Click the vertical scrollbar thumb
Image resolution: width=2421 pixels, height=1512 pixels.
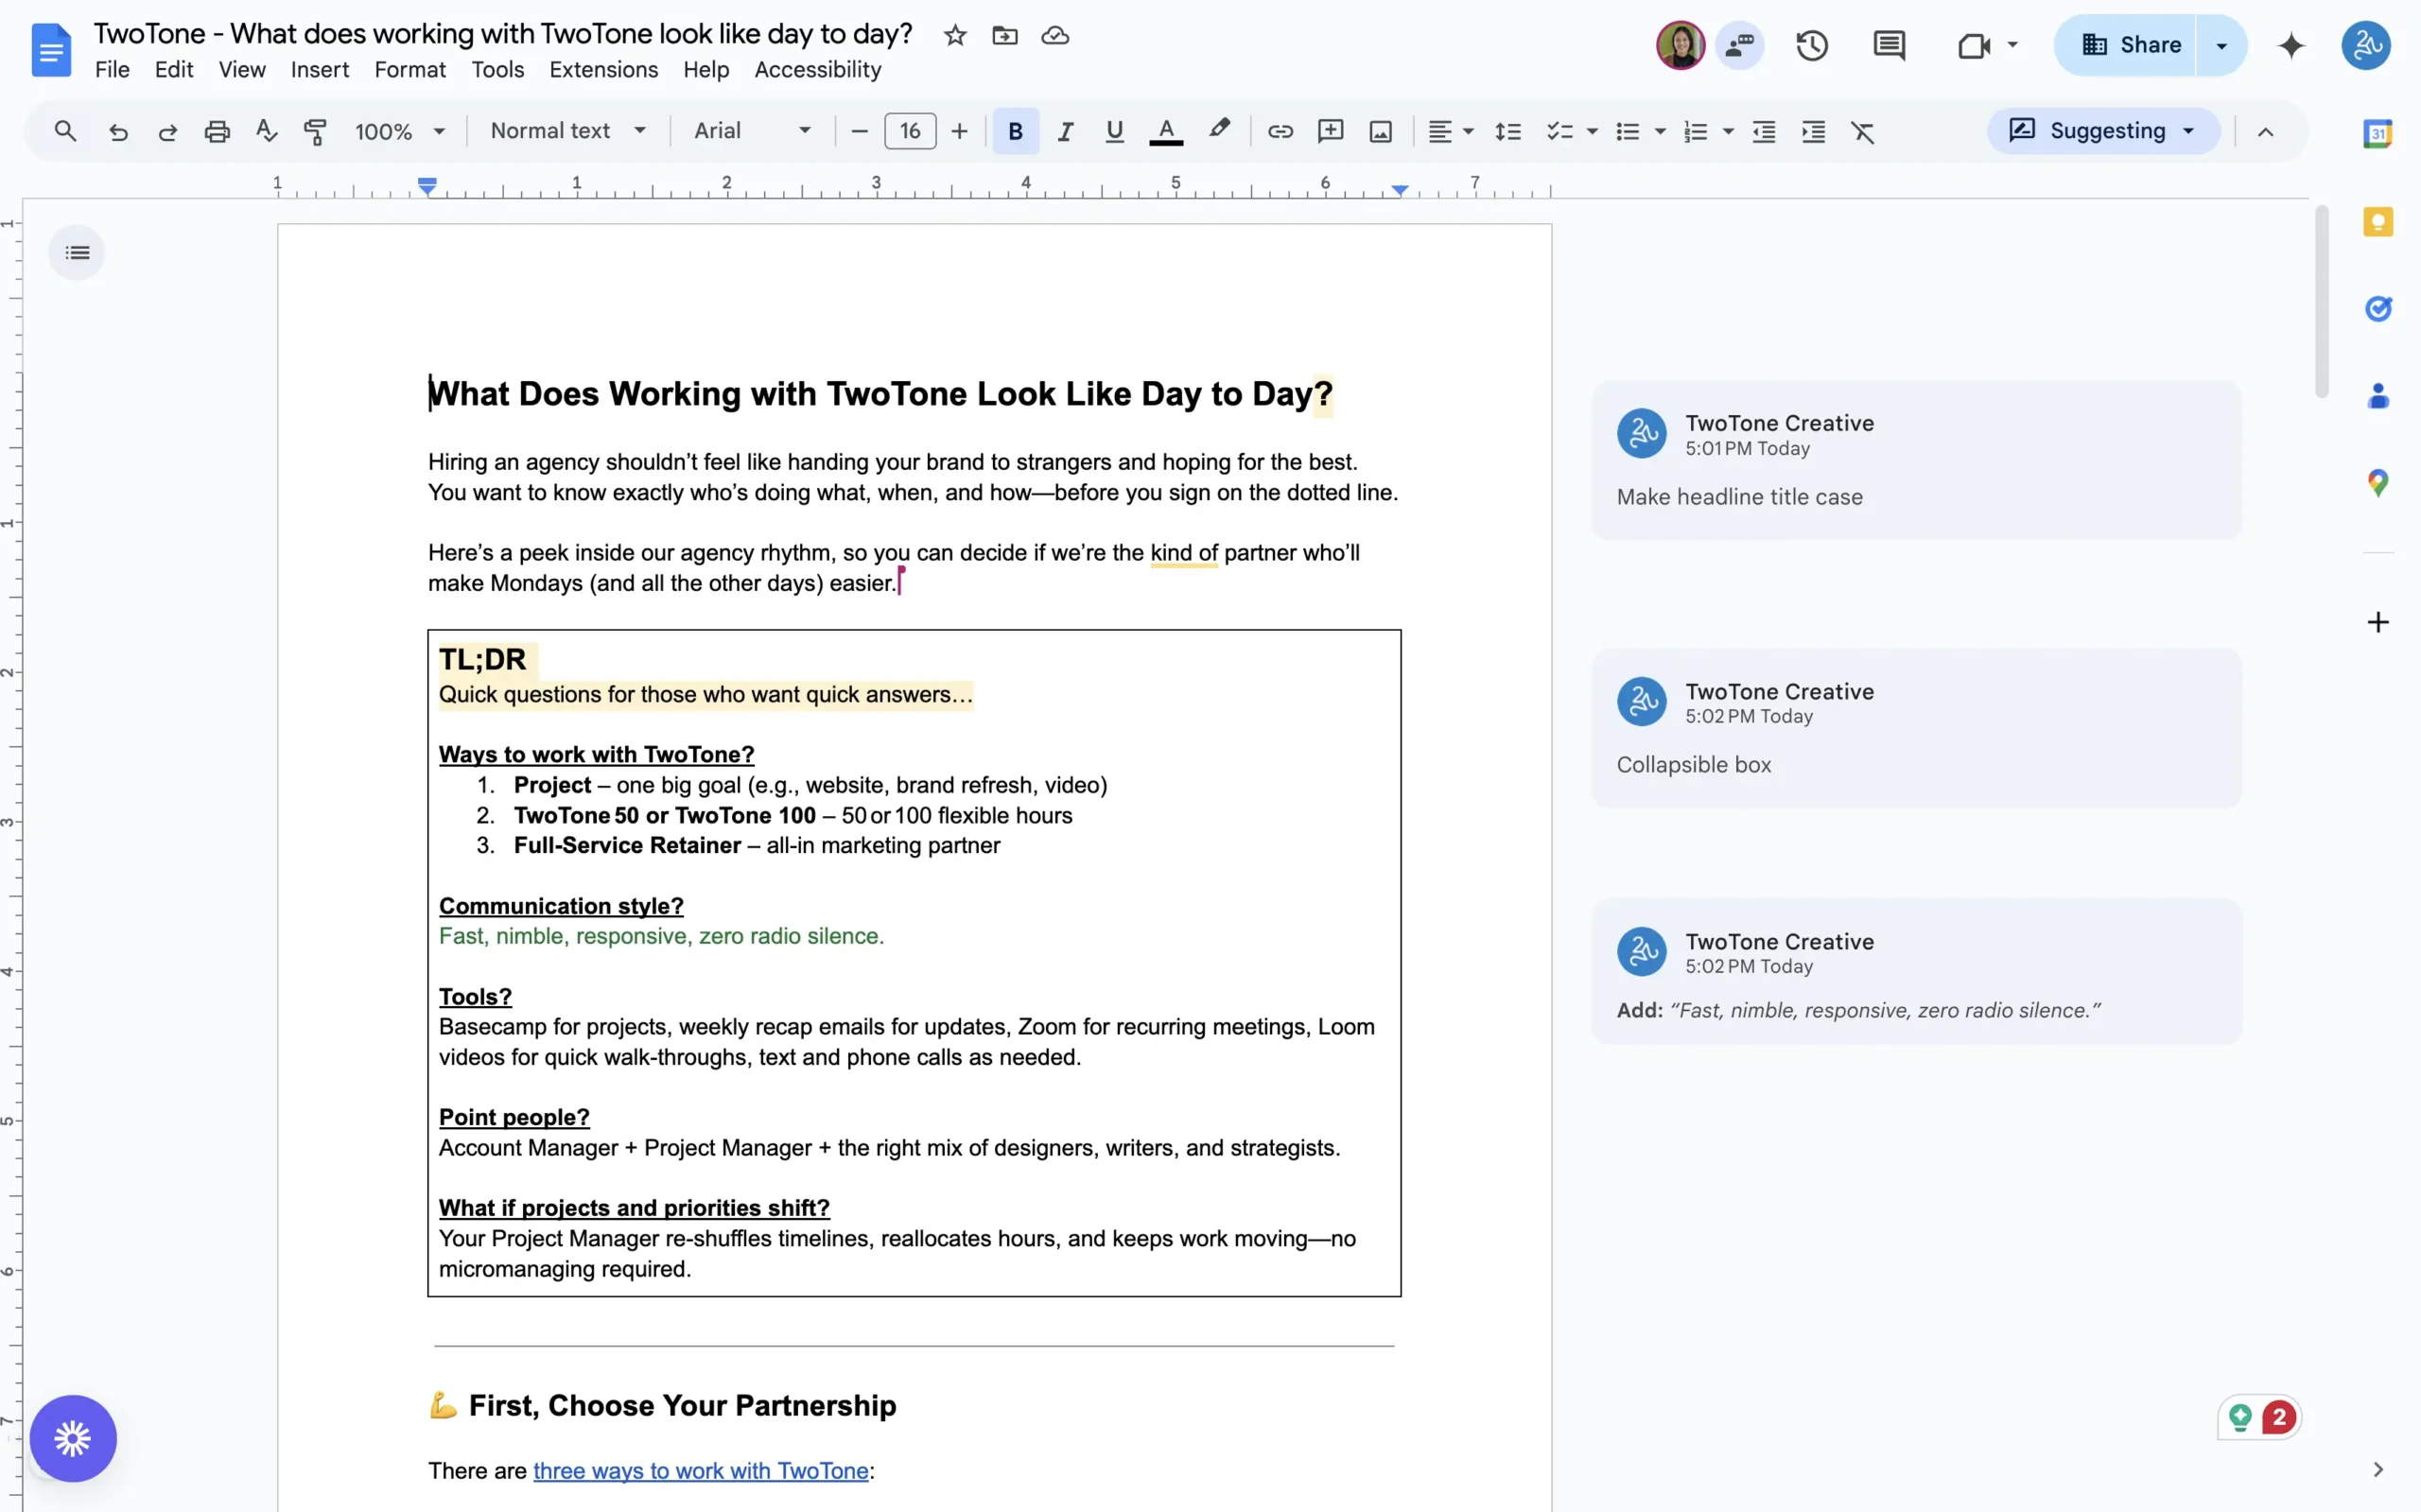2321,300
